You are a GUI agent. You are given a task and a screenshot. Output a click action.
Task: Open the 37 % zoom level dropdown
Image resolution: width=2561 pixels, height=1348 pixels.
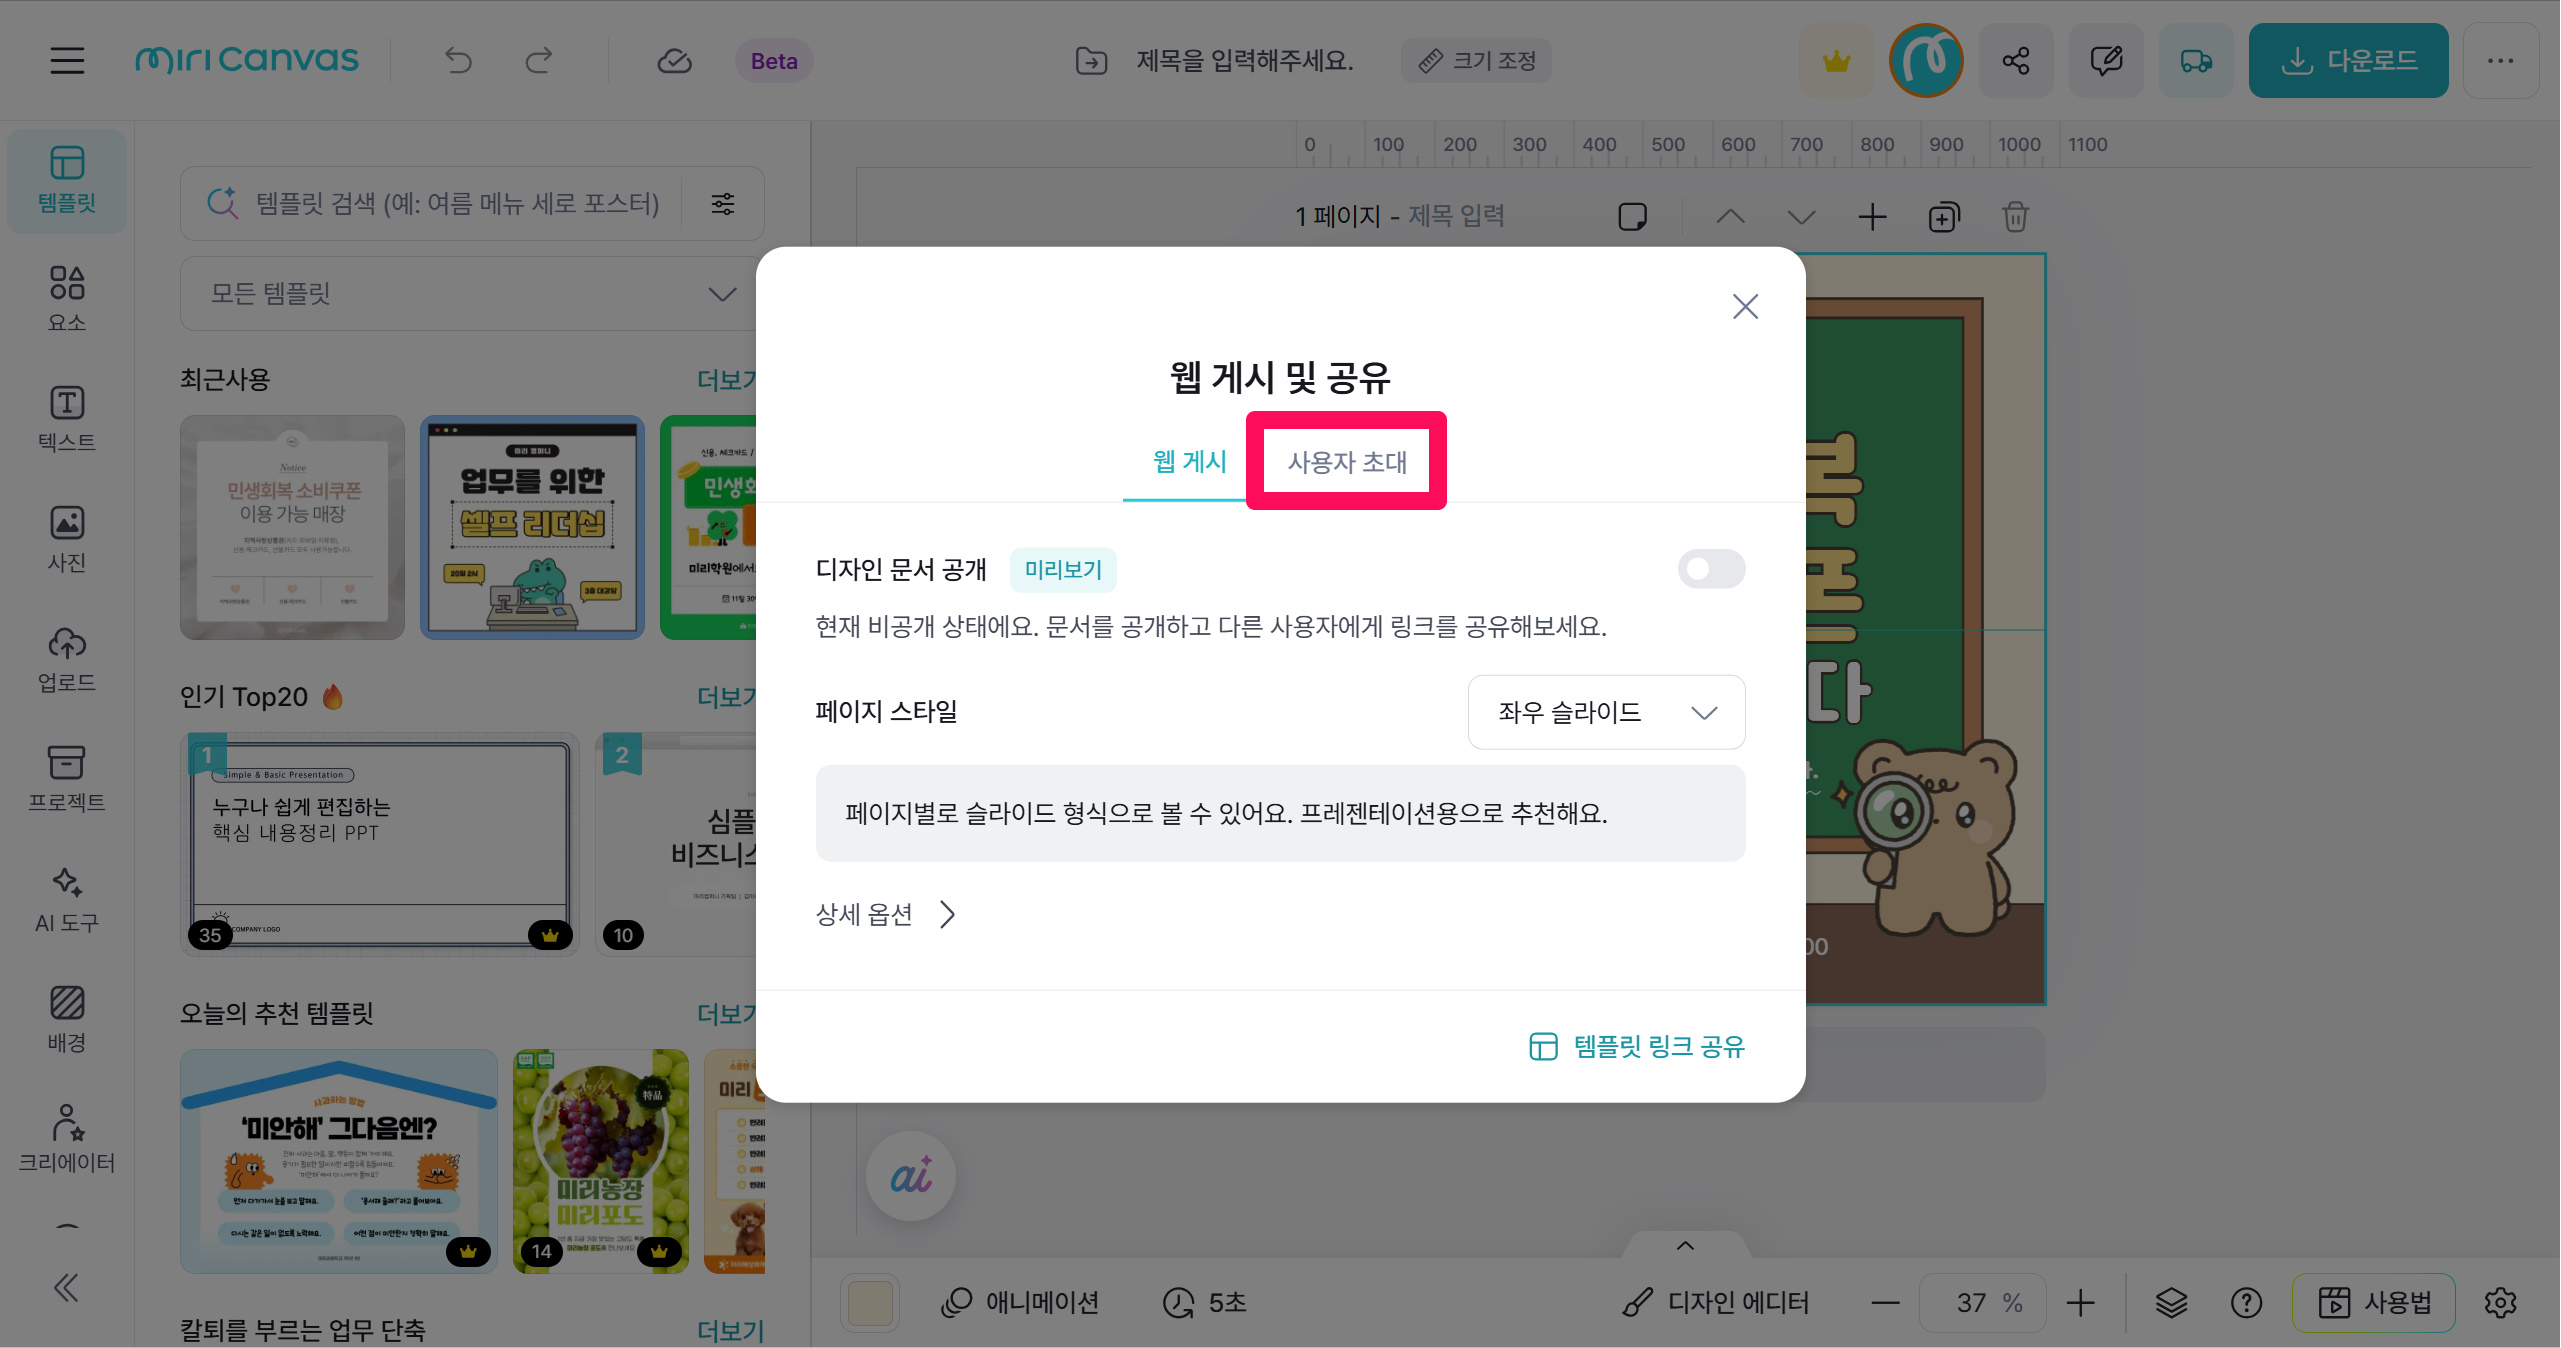pos(1982,1303)
